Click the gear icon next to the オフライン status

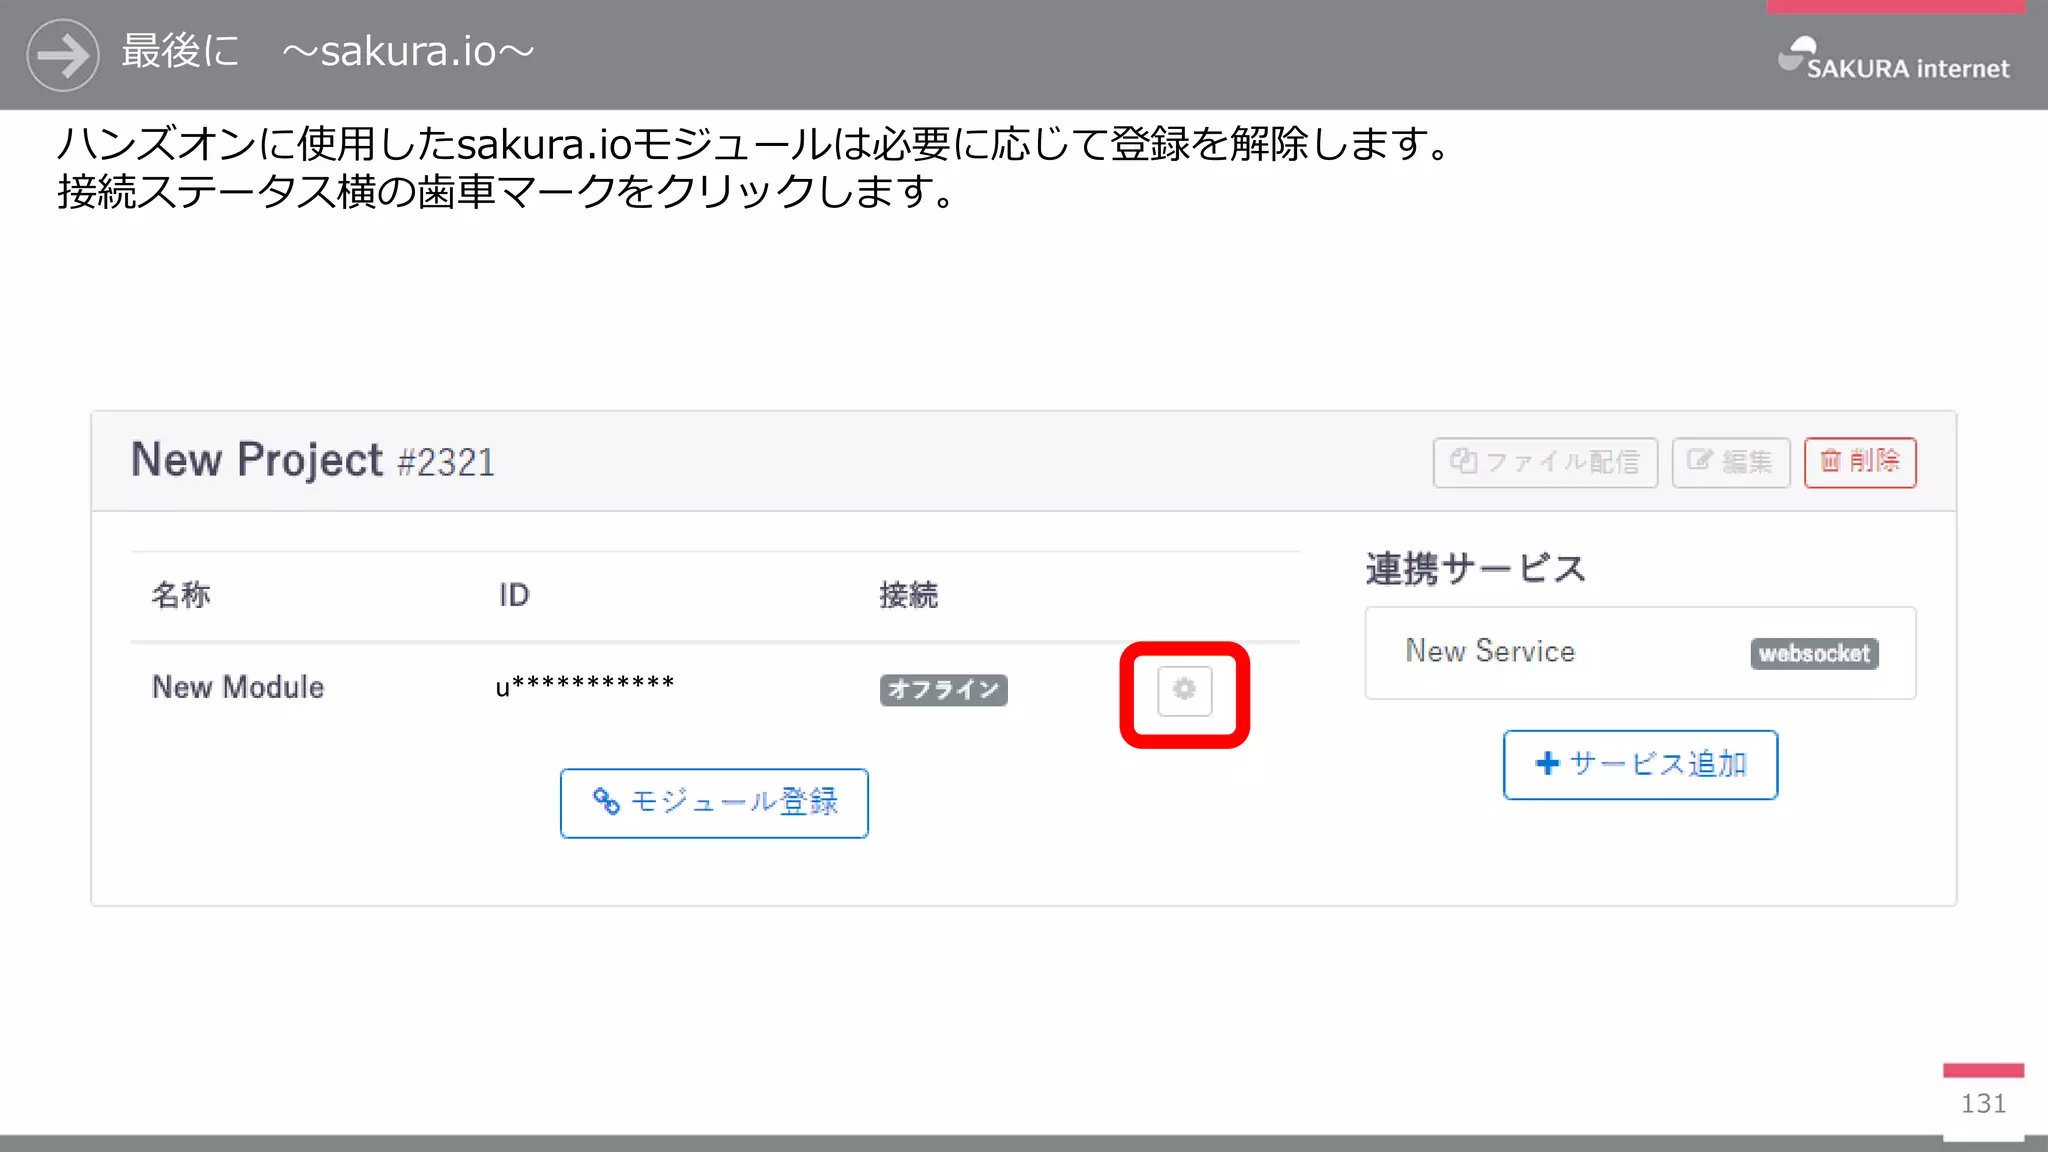click(1184, 691)
